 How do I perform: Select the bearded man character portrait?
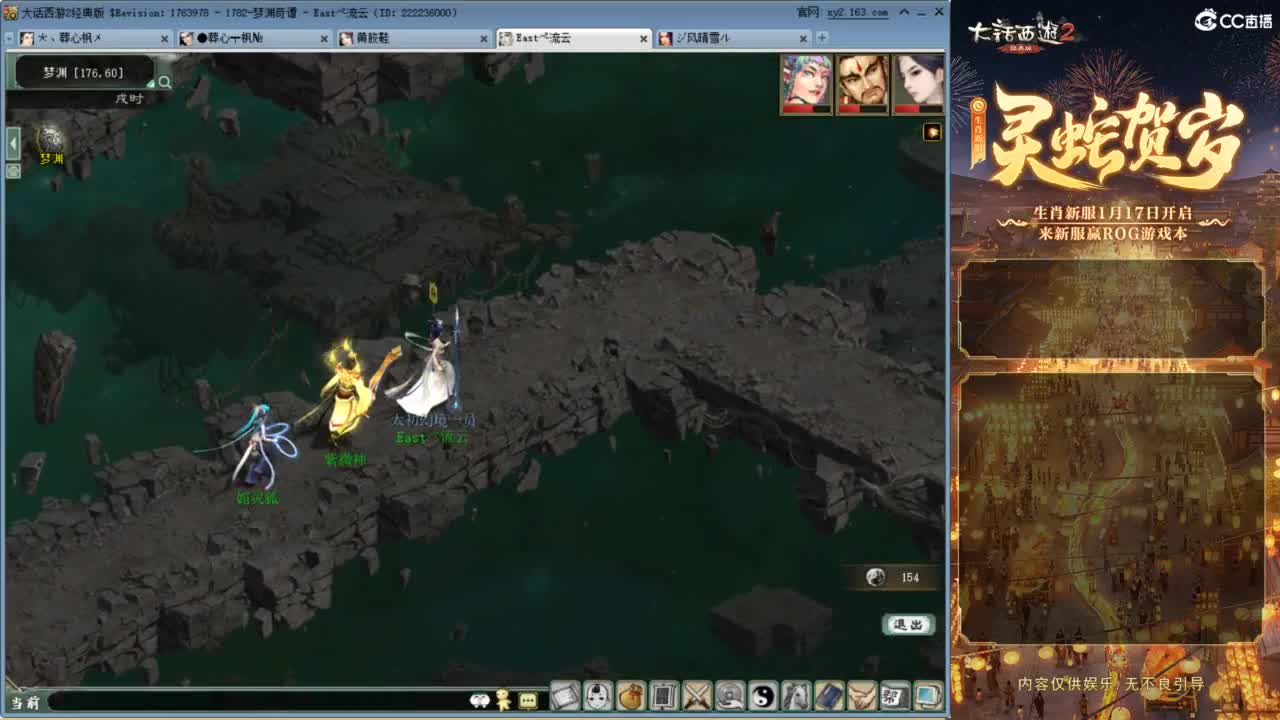pyautogui.click(x=862, y=84)
